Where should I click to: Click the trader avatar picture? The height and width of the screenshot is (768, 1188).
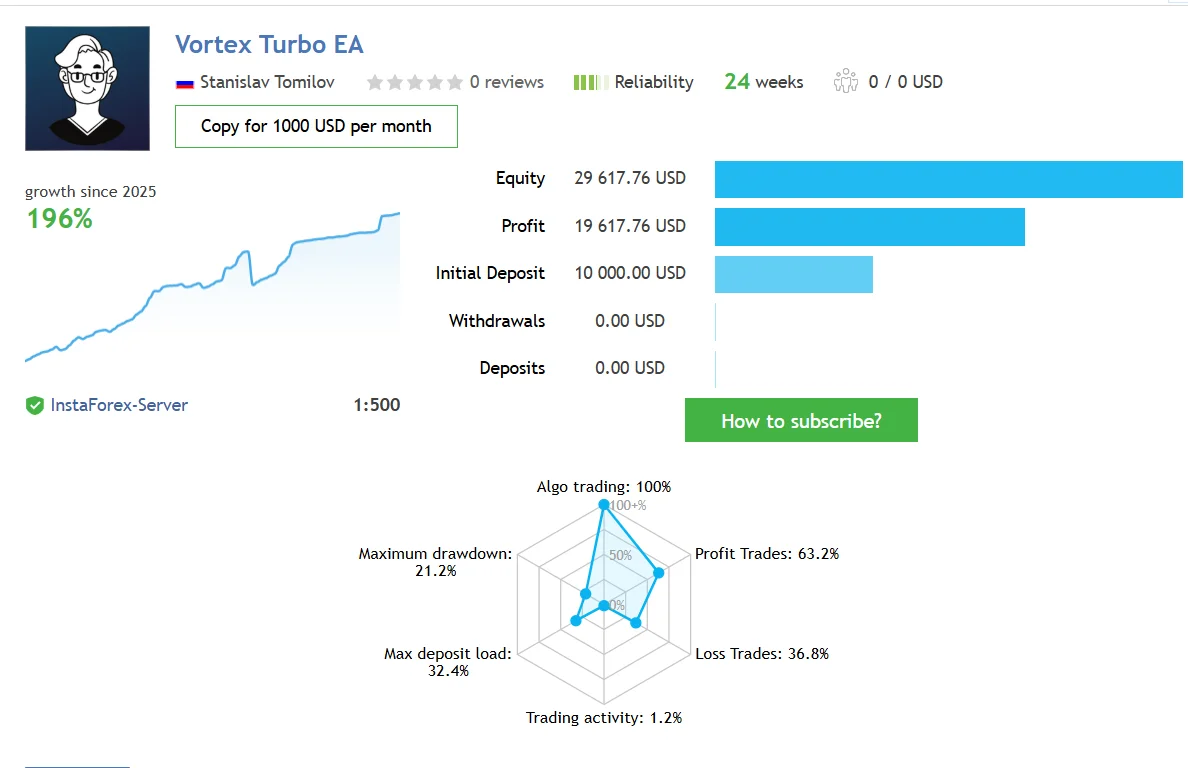pyautogui.click(x=87, y=88)
